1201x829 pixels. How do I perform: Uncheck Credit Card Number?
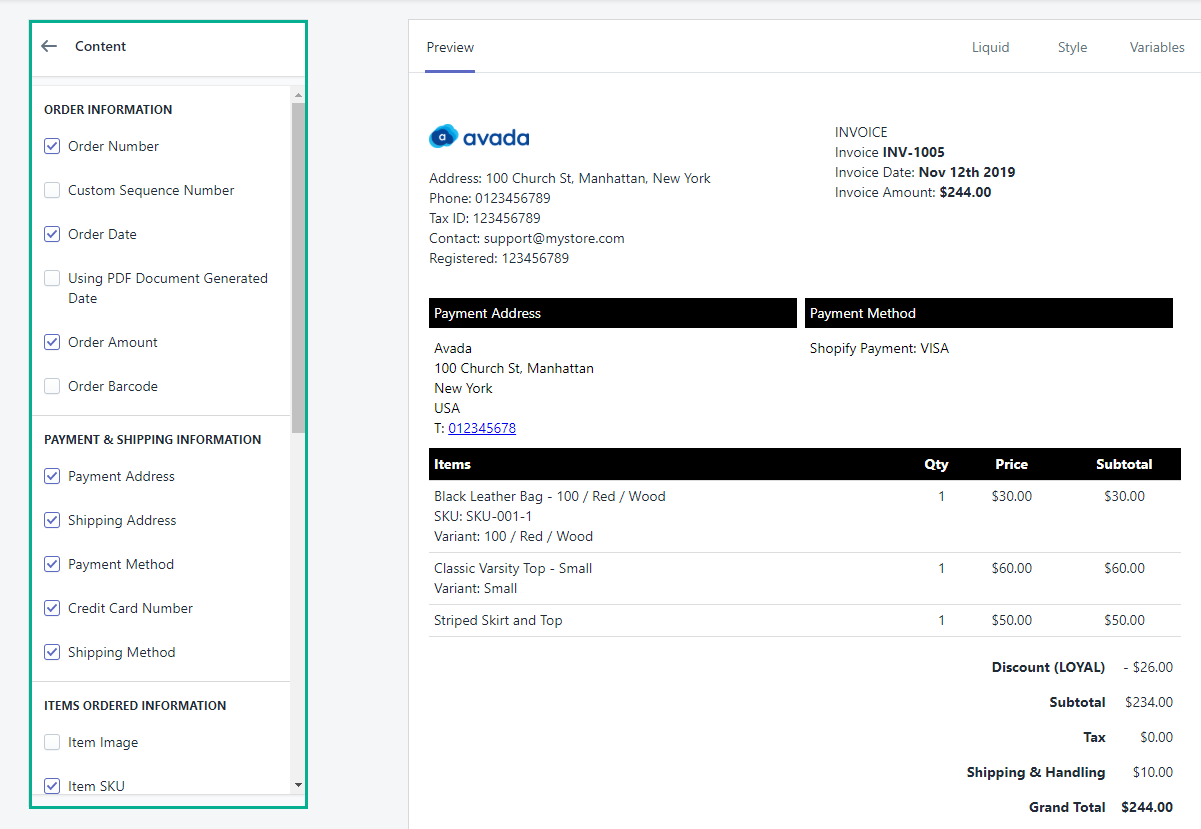[x=51, y=608]
